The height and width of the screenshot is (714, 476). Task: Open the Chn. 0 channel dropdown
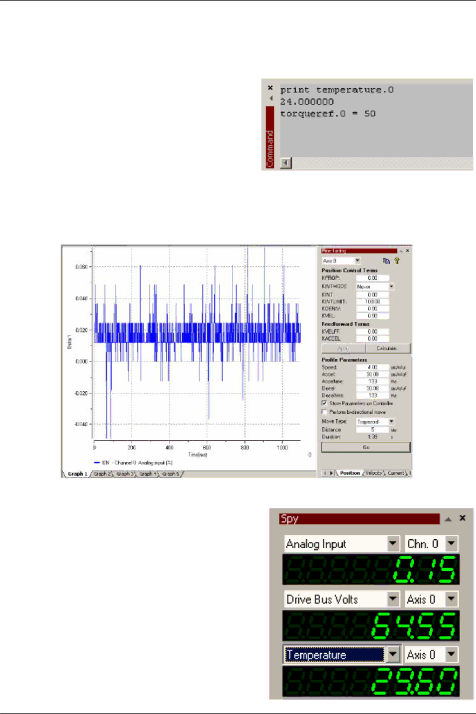(x=451, y=543)
